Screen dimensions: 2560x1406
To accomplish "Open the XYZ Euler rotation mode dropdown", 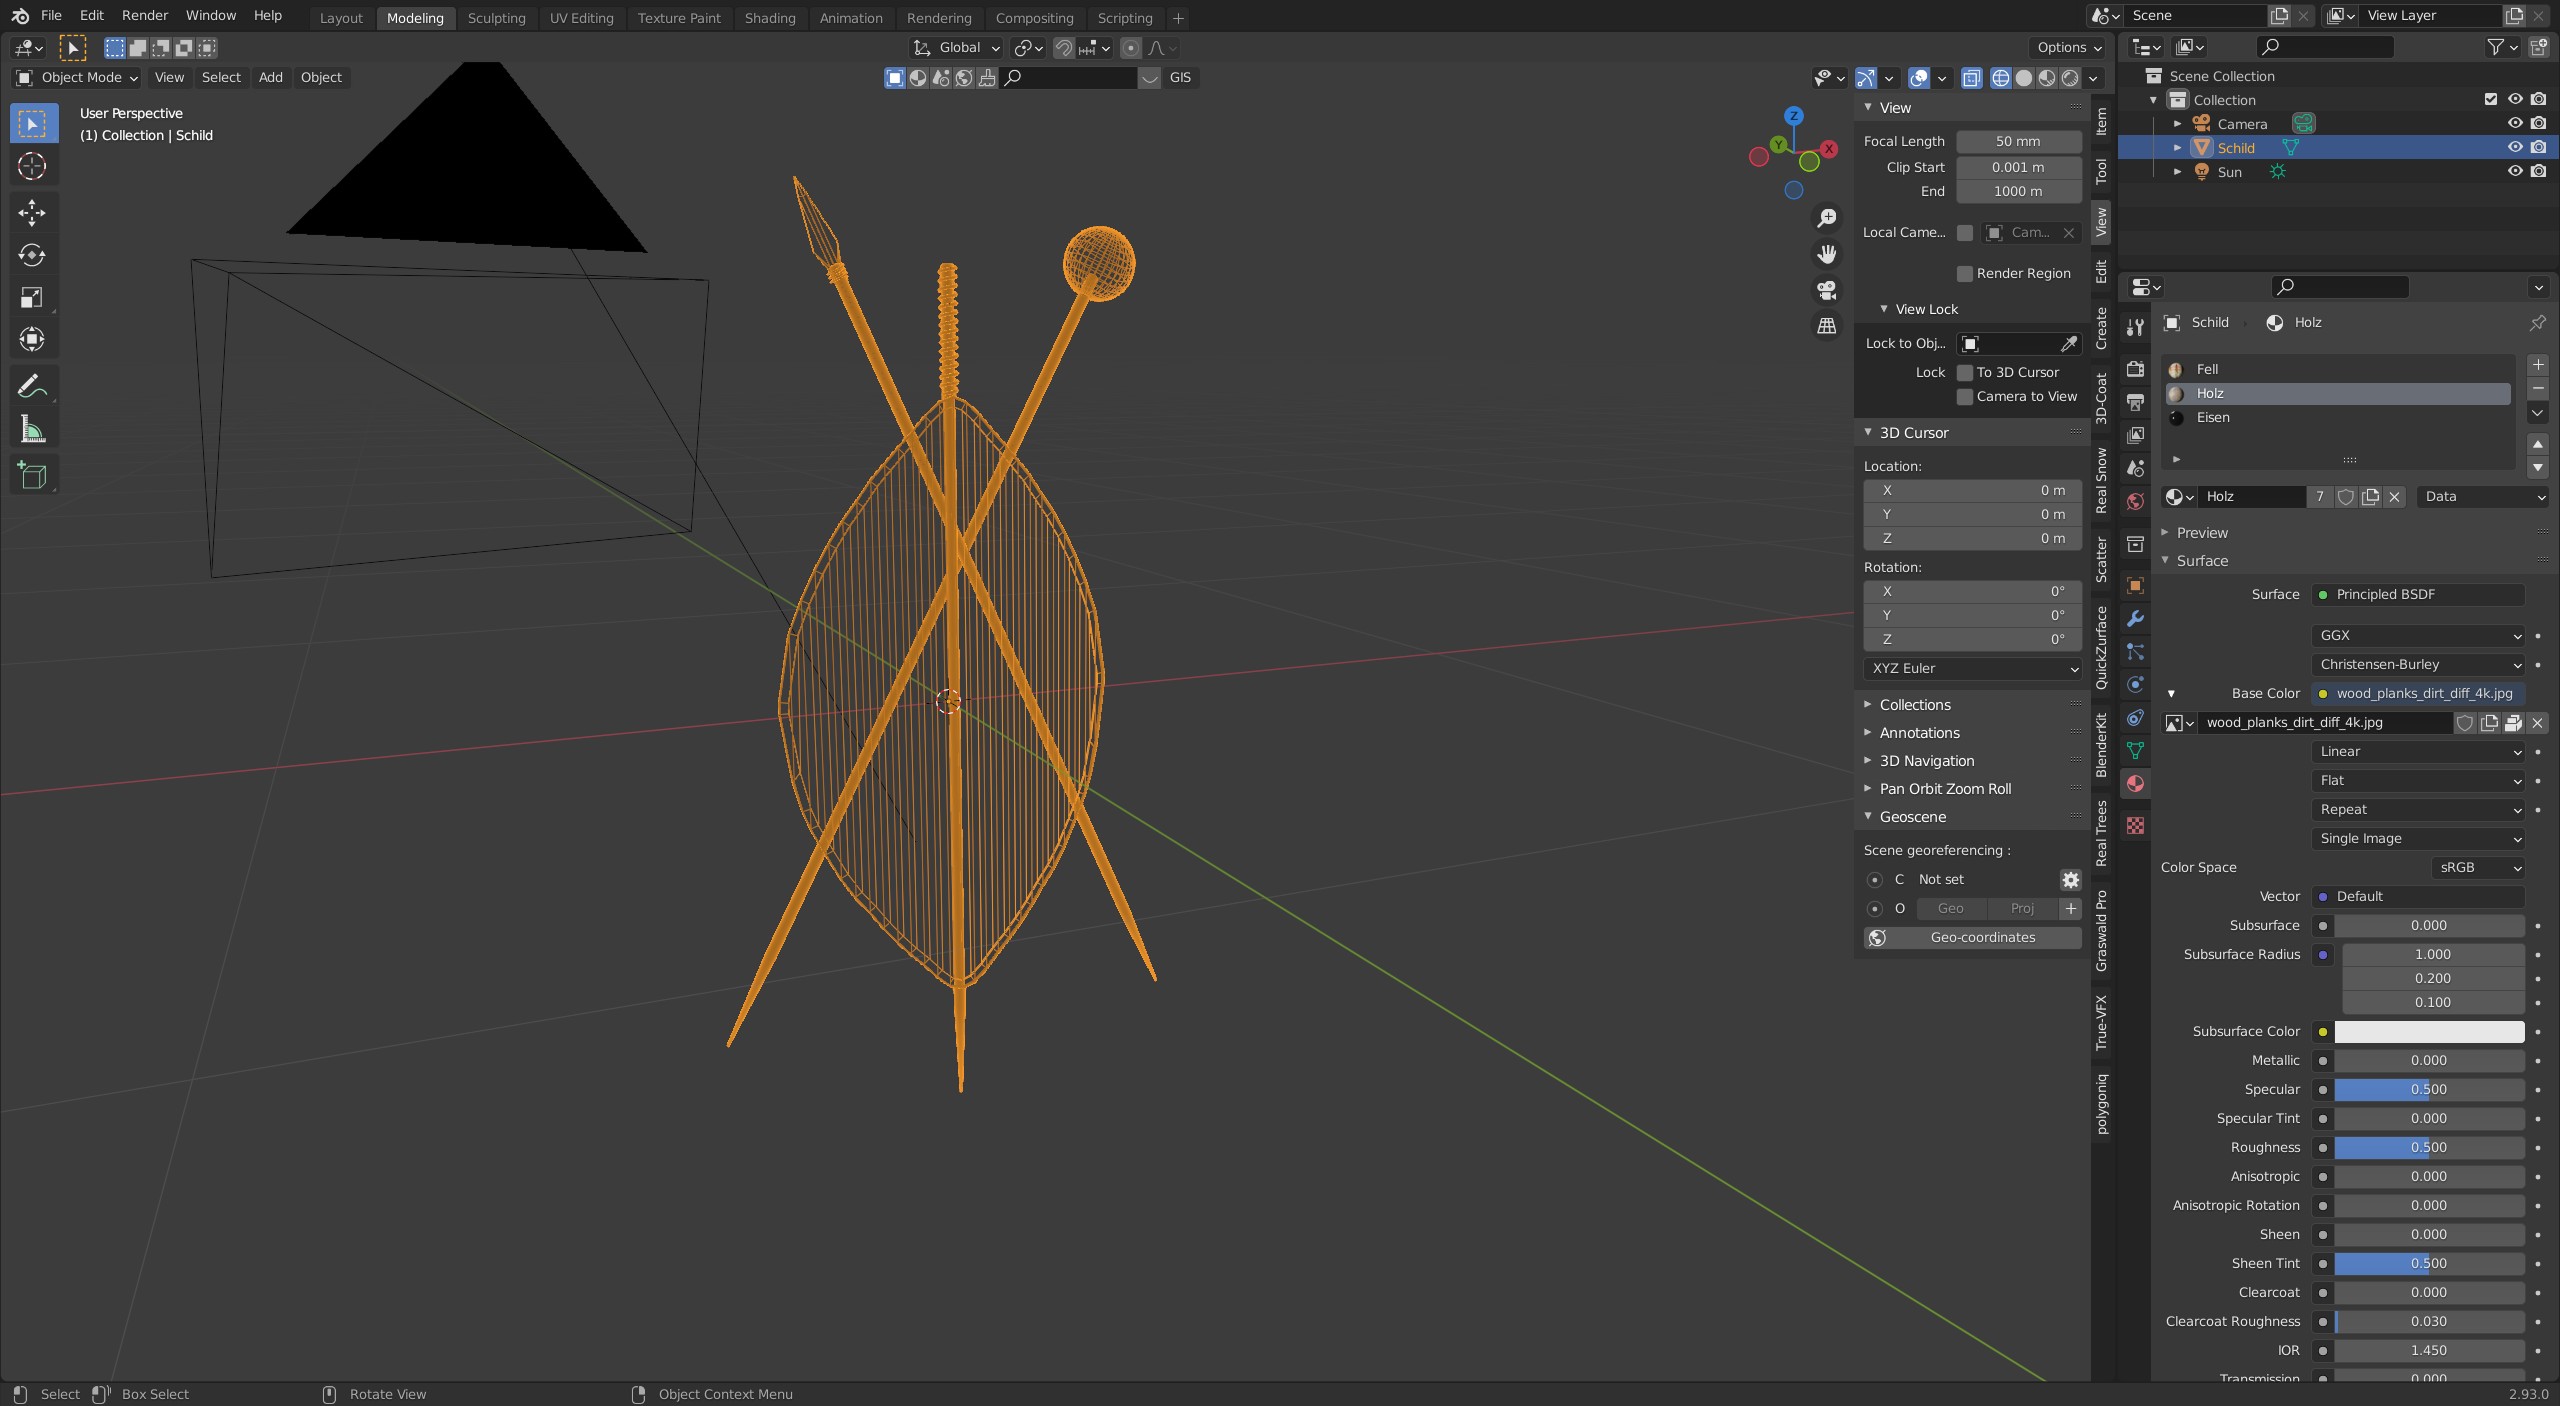I will click(x=1972, y=668).
